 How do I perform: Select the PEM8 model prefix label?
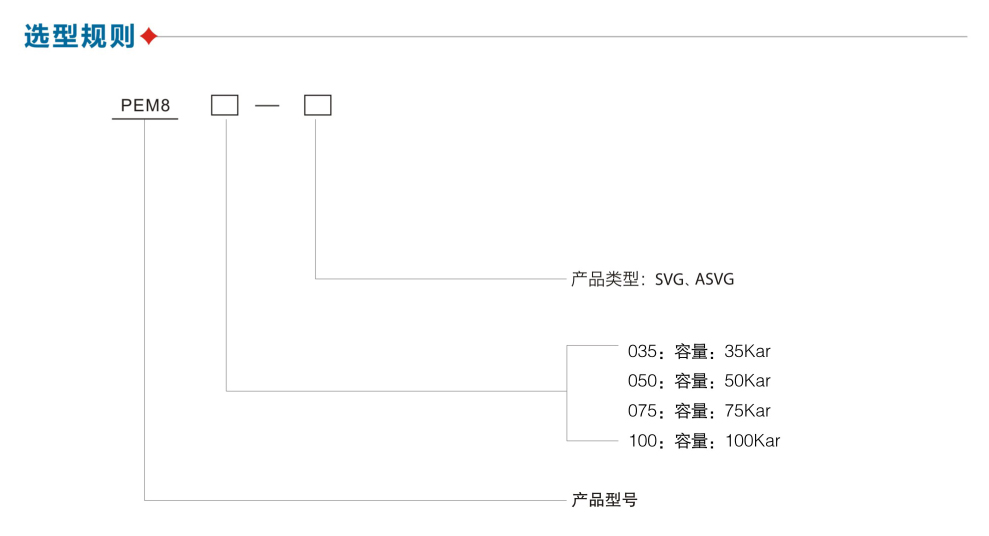(x=145, y=105)
